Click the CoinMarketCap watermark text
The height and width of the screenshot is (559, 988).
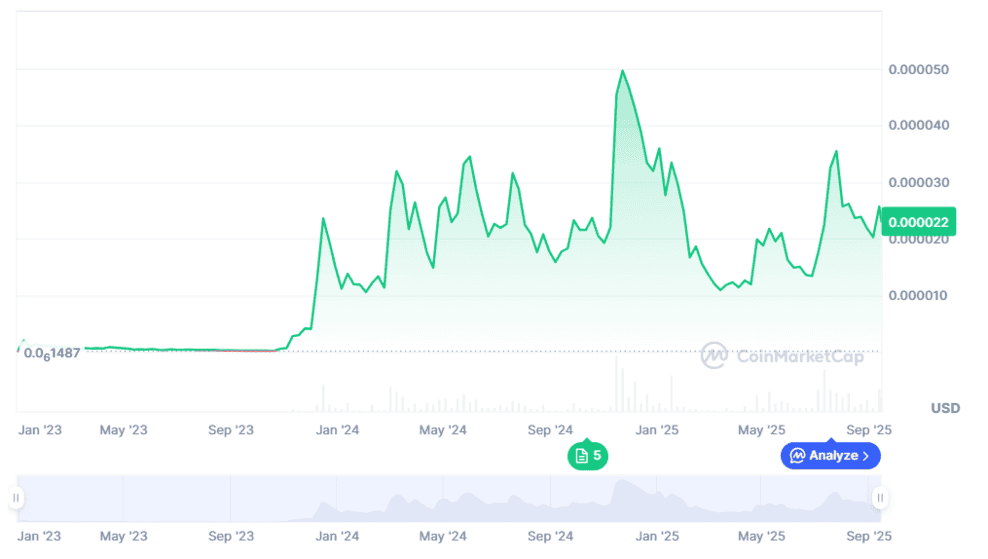799,357
